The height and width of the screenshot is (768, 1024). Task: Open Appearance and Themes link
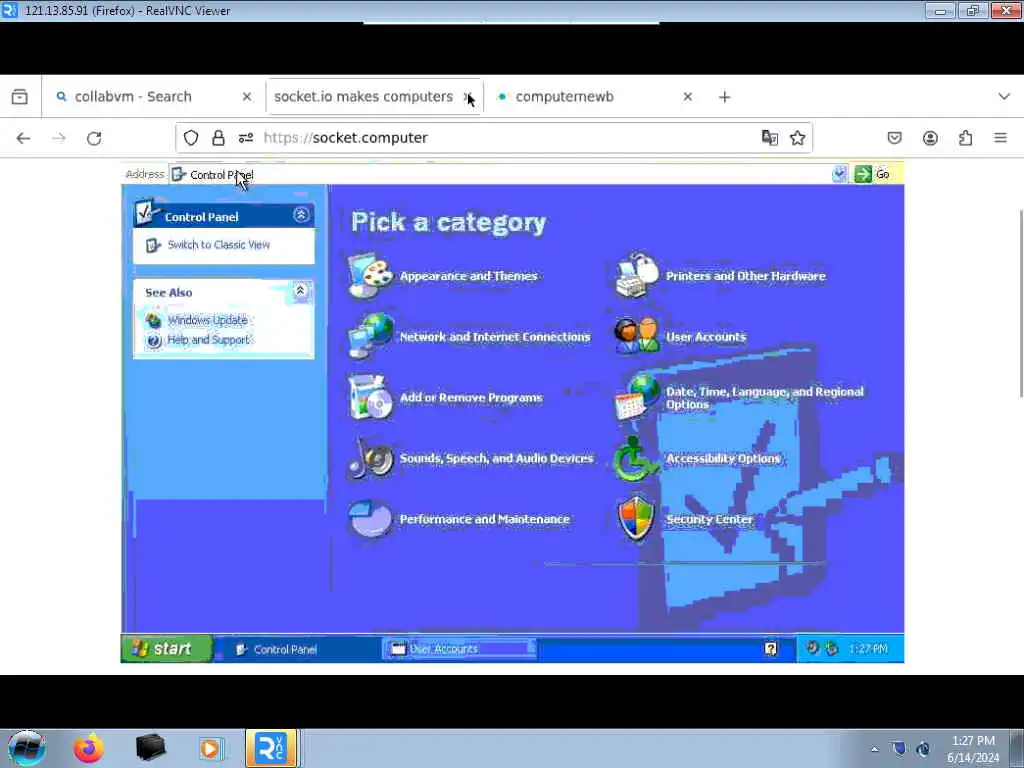[468, 276]
